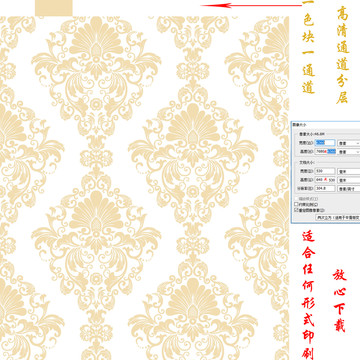
Task: Open the pixel width unit dropdown
Action: 349,143
